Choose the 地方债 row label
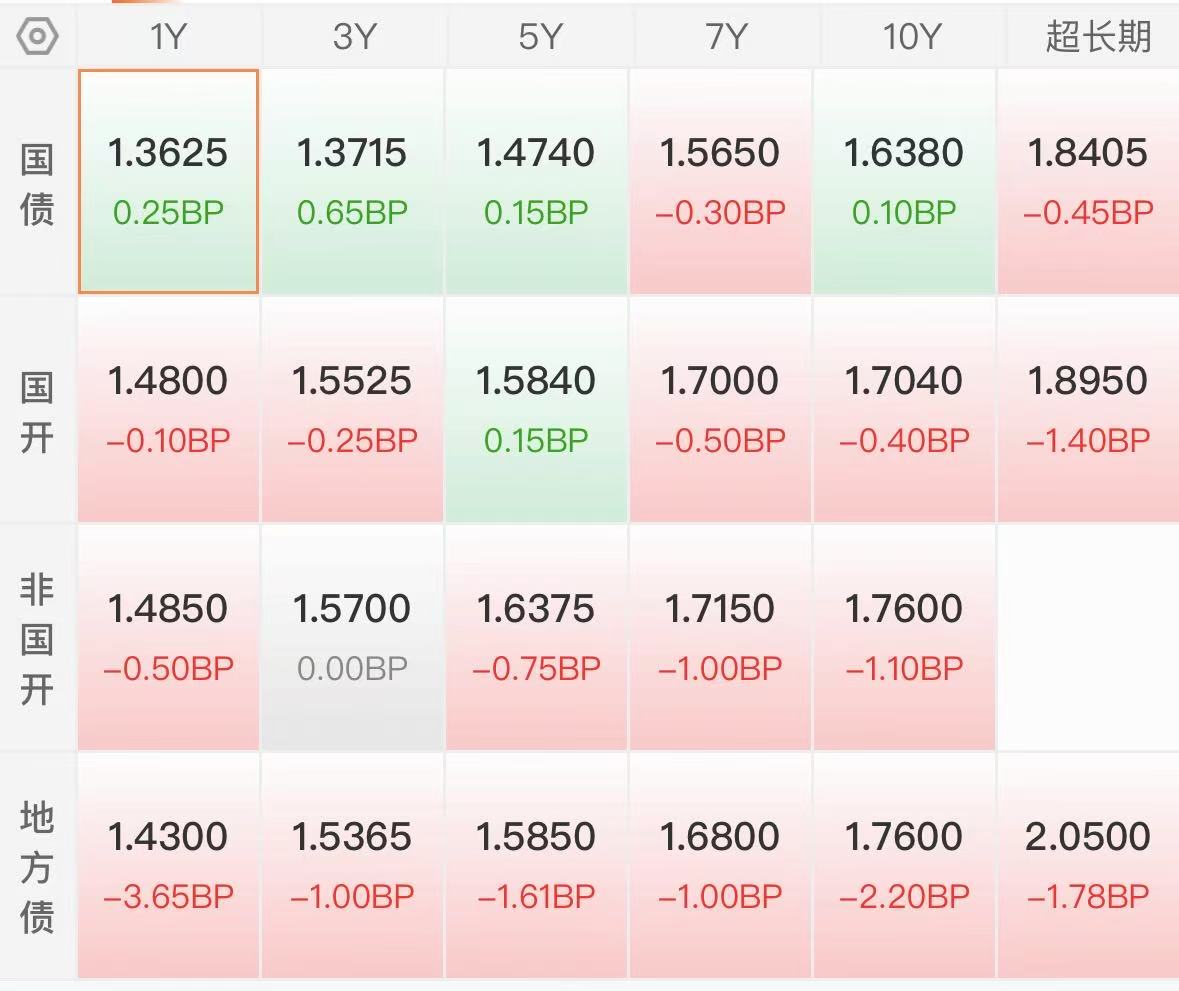Viewport: 1179px width, 991px height. (37, 866)
